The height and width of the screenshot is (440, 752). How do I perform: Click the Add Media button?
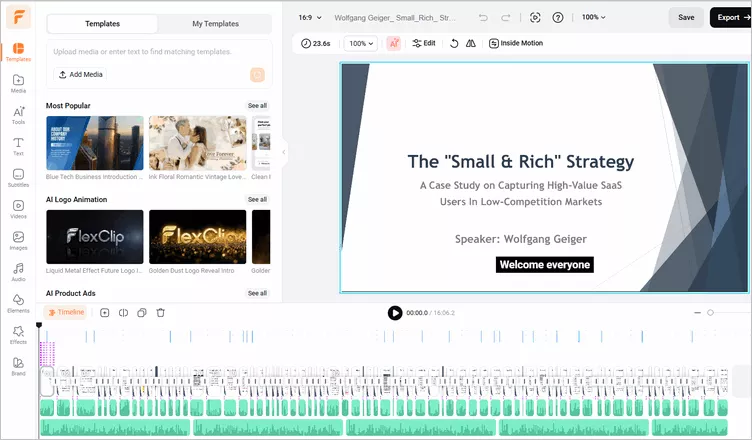click(80, 74)
